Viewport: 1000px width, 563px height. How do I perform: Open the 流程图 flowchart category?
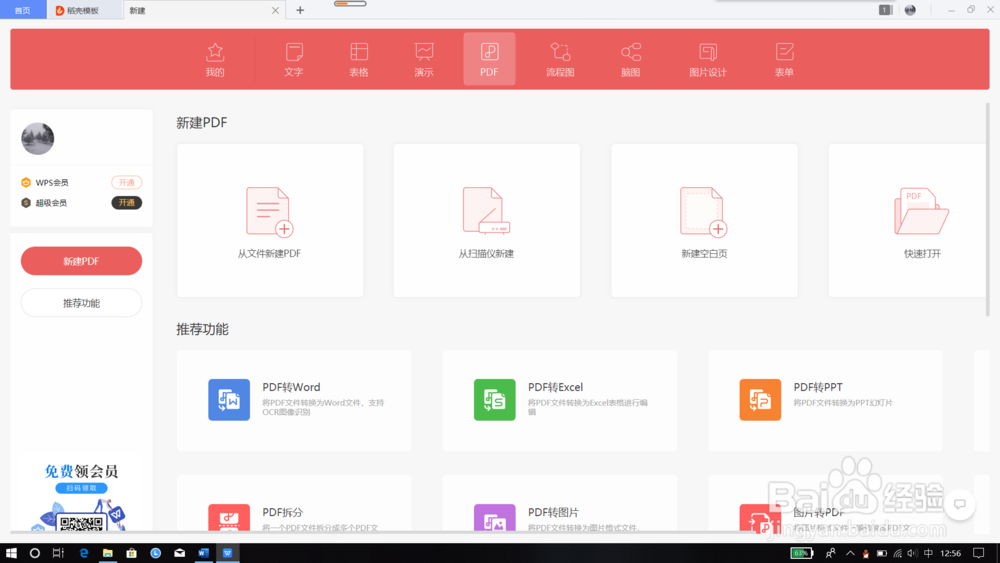(x=560, y=59)
